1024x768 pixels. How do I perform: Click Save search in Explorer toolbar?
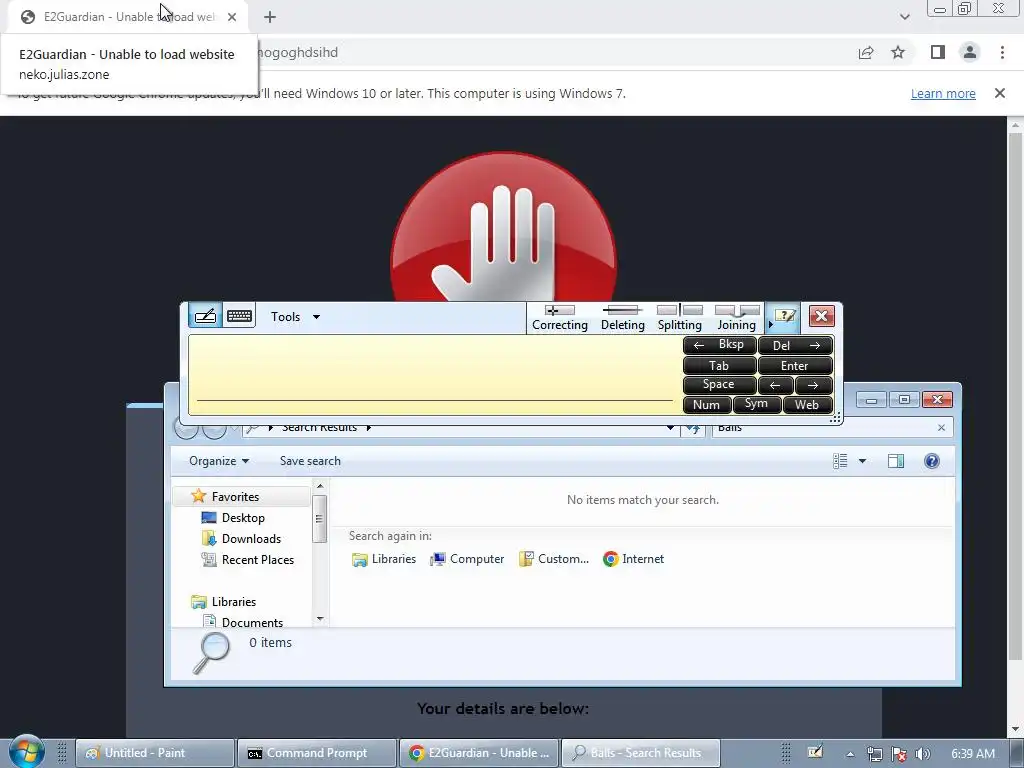[310, 461]
